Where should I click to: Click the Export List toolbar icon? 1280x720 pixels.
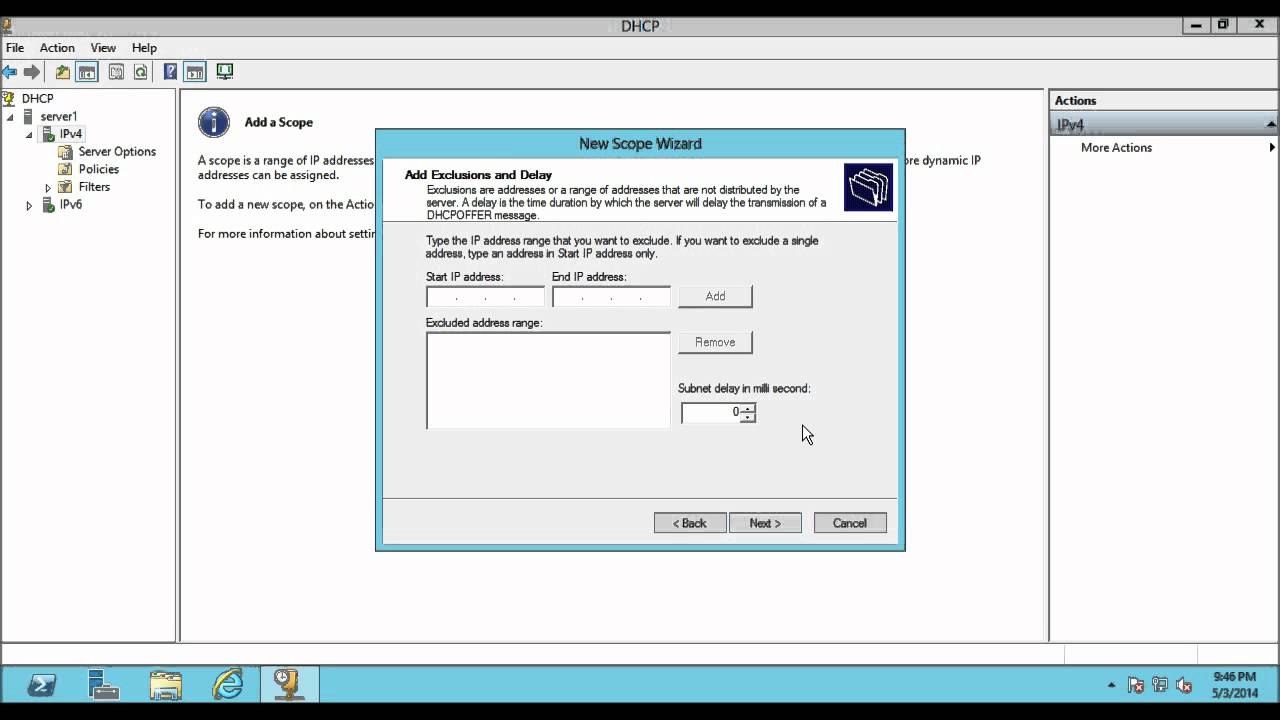(116, 72)
